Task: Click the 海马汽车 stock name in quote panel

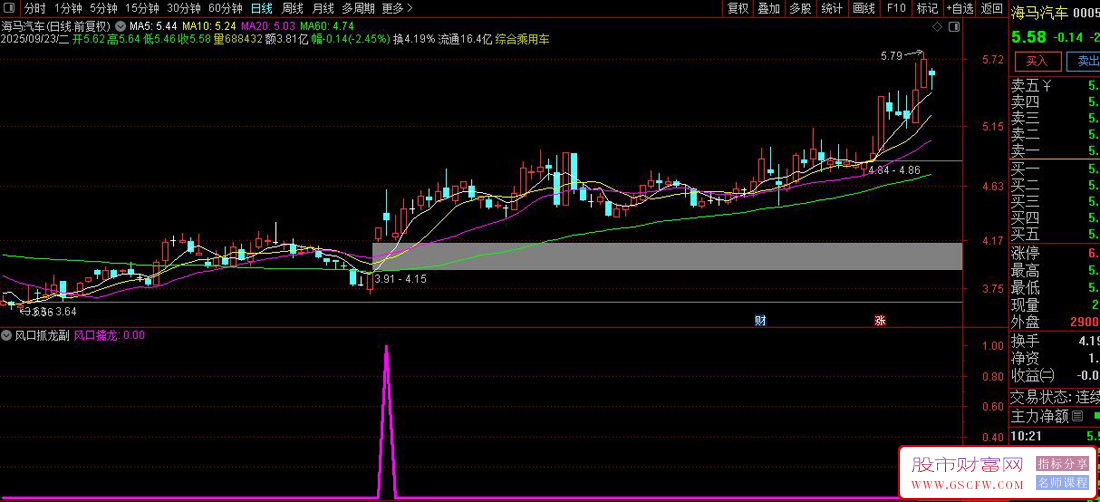Action: pyautogui.click(x=1039, y=11)
